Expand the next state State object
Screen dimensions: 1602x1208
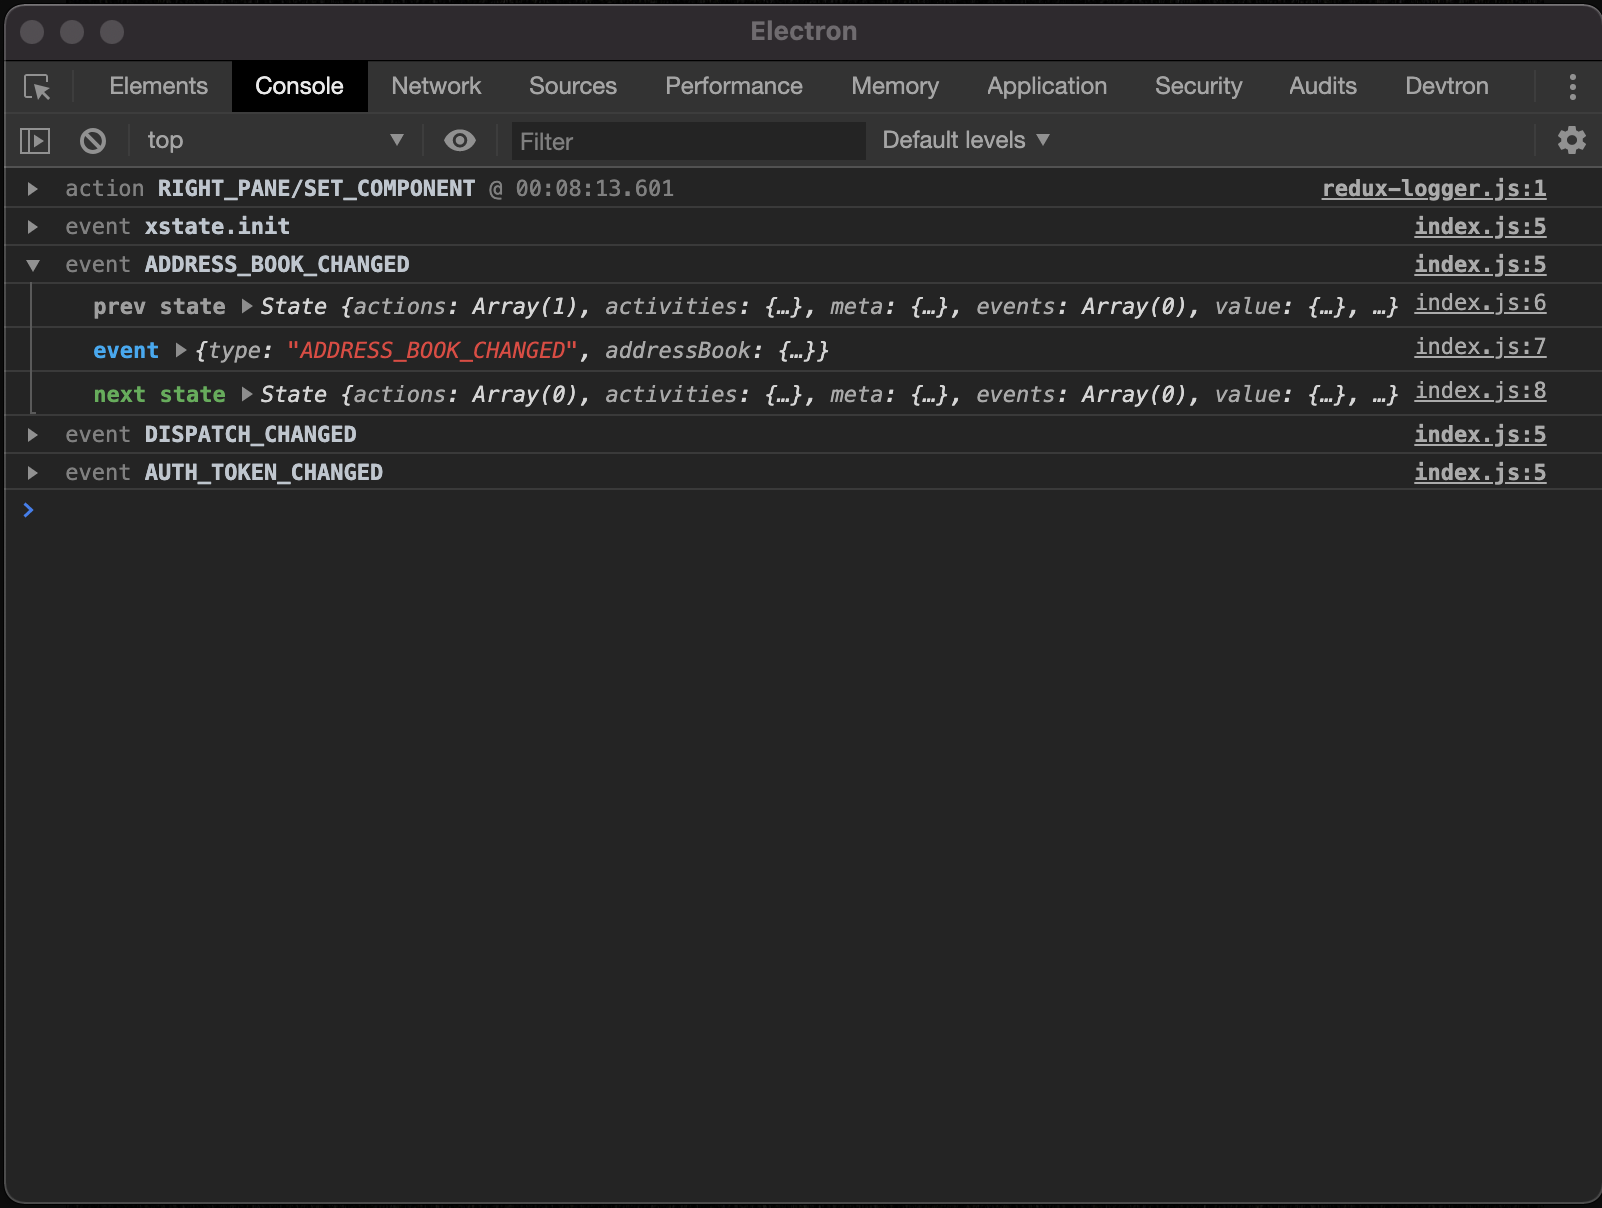click(246, 394)
